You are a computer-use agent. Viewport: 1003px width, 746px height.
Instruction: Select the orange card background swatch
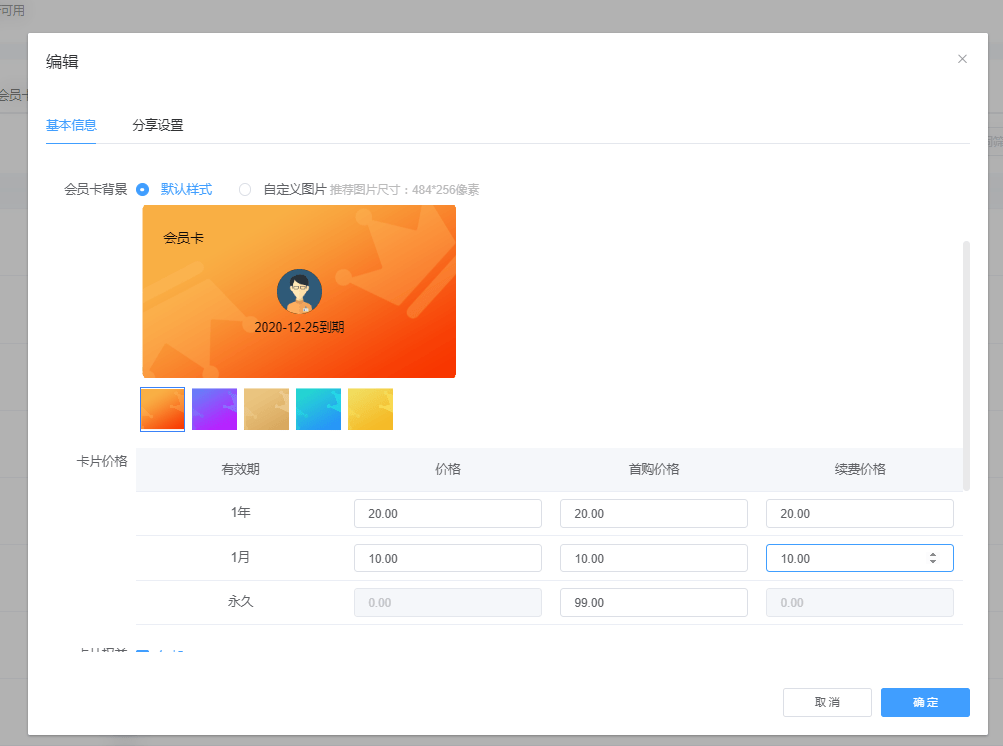coord(163,409)
